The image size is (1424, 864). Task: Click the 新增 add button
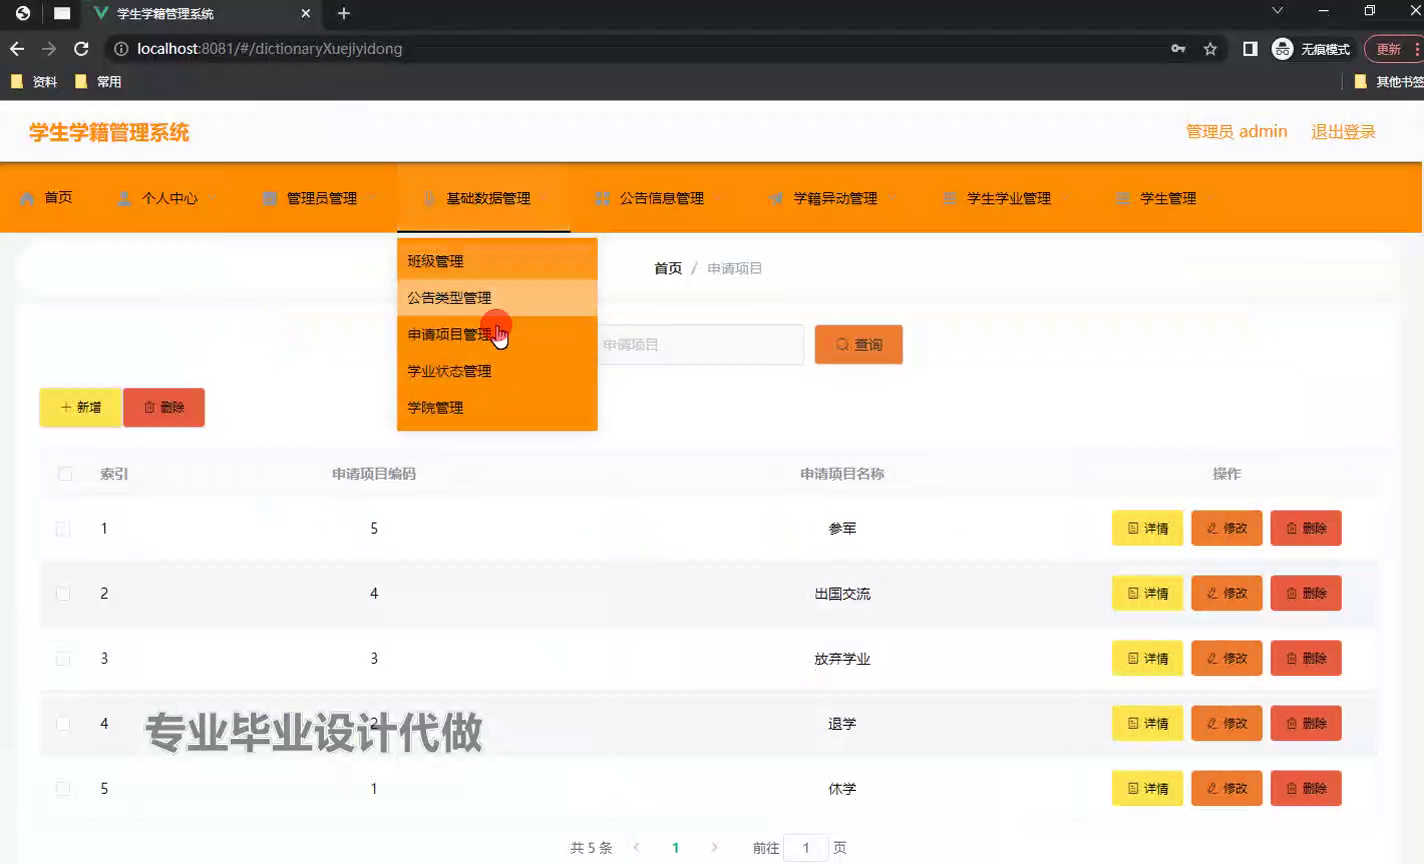pos(81,408)
